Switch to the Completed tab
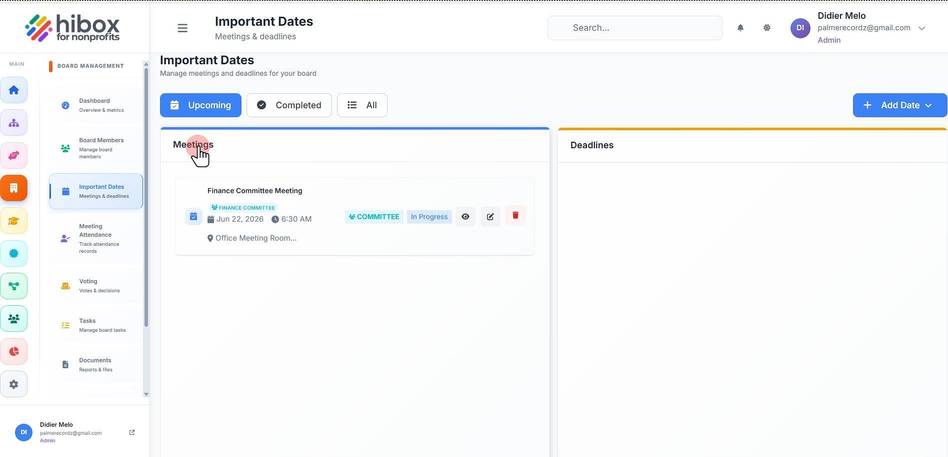This screenshot has width=948, height=457. 289,105
